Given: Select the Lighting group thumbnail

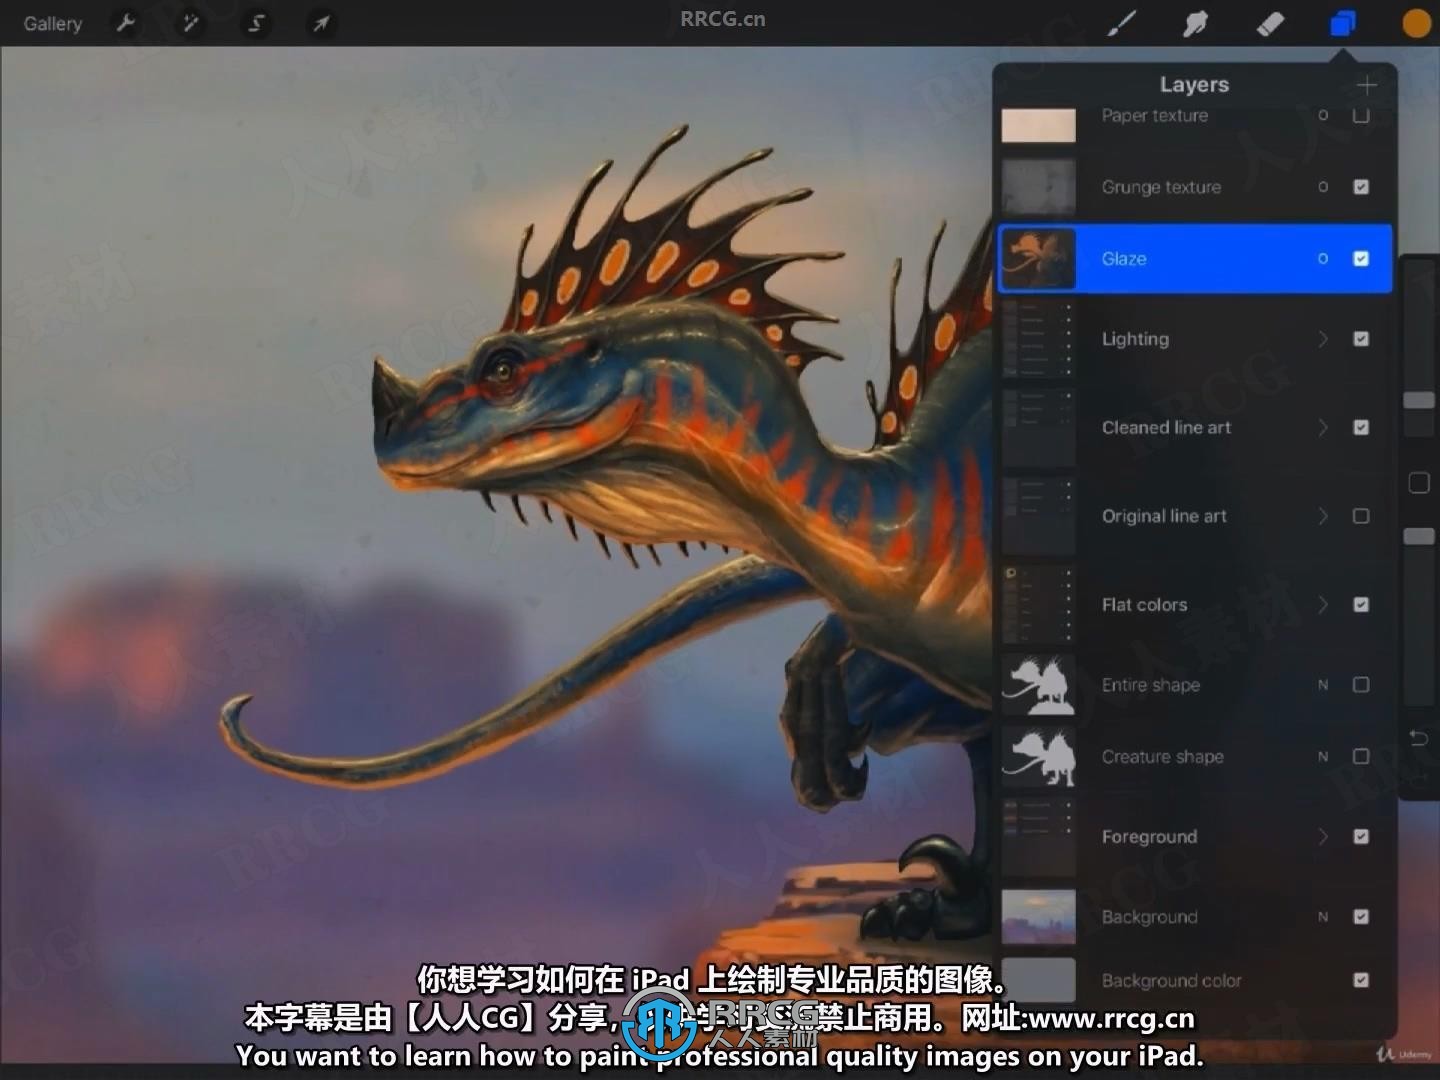Looking at the screenshot, I should pos(1039,339).
